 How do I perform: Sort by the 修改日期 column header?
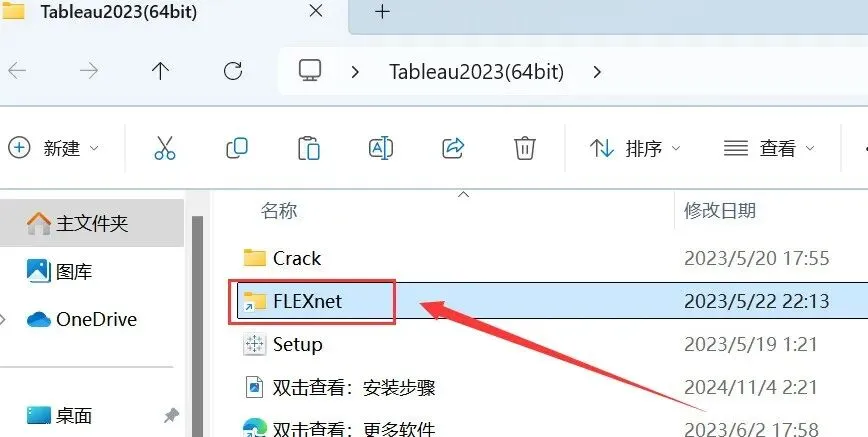point(720,210)
